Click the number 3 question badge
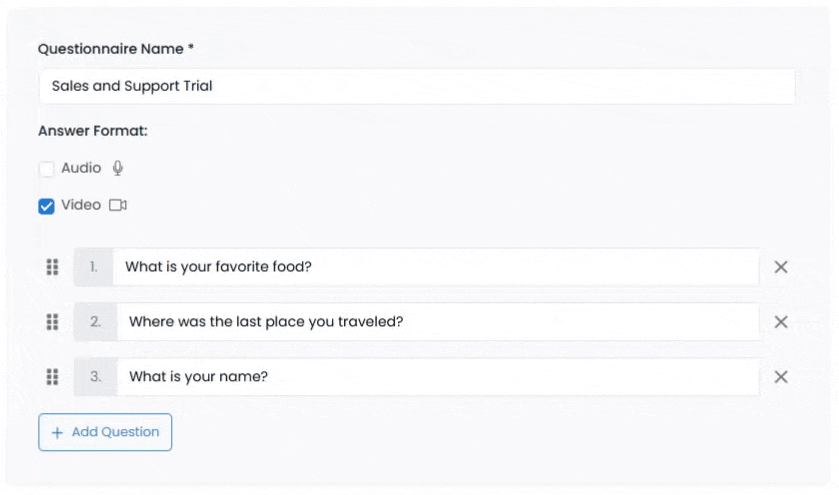Screen dimensions: 839x495 (96, 377)
